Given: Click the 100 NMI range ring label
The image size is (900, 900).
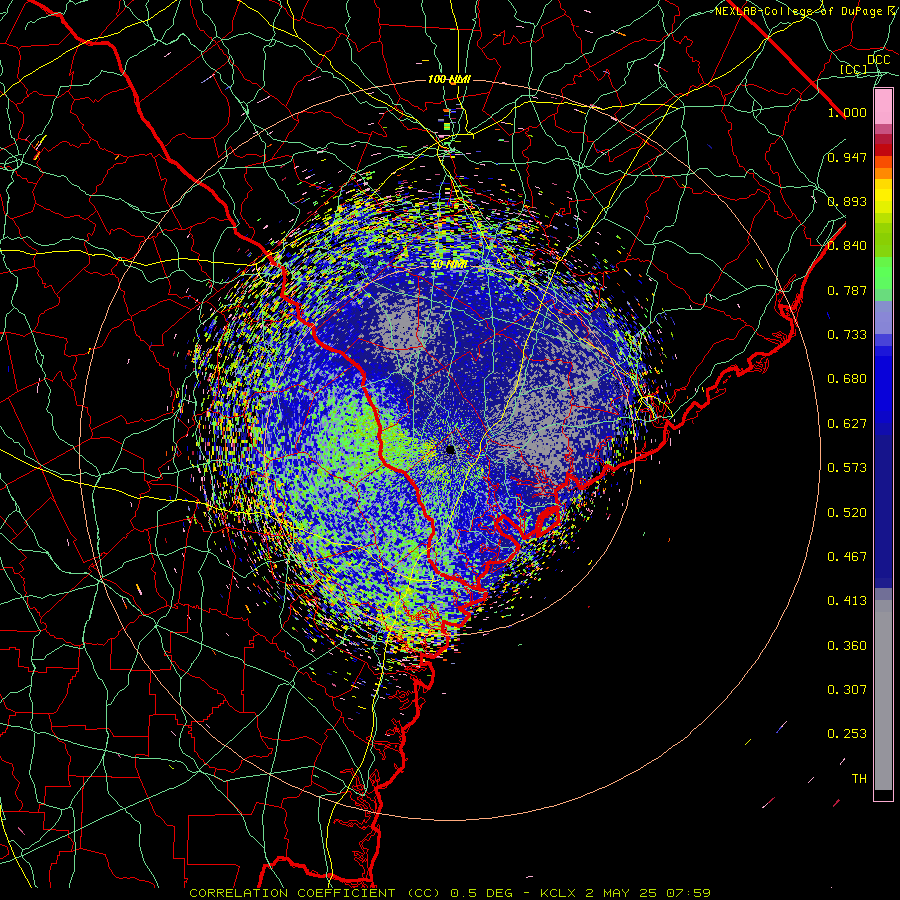Looking at the screenshot, I should [449, 79].
